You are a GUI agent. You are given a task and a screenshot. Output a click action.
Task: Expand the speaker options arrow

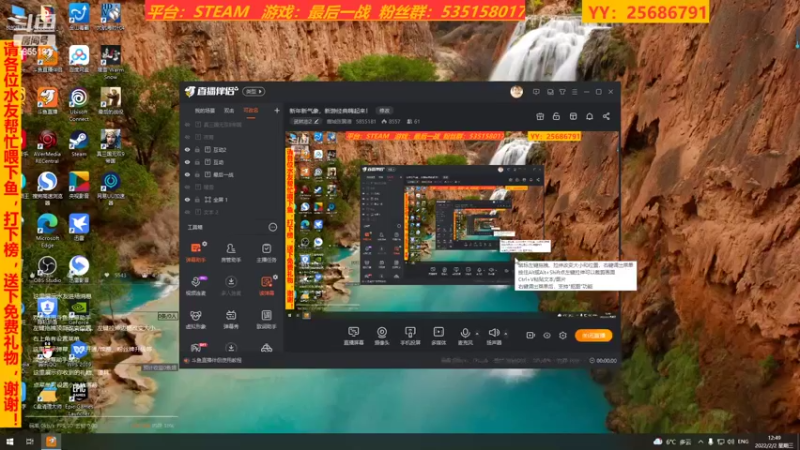[x=506, y=334]
